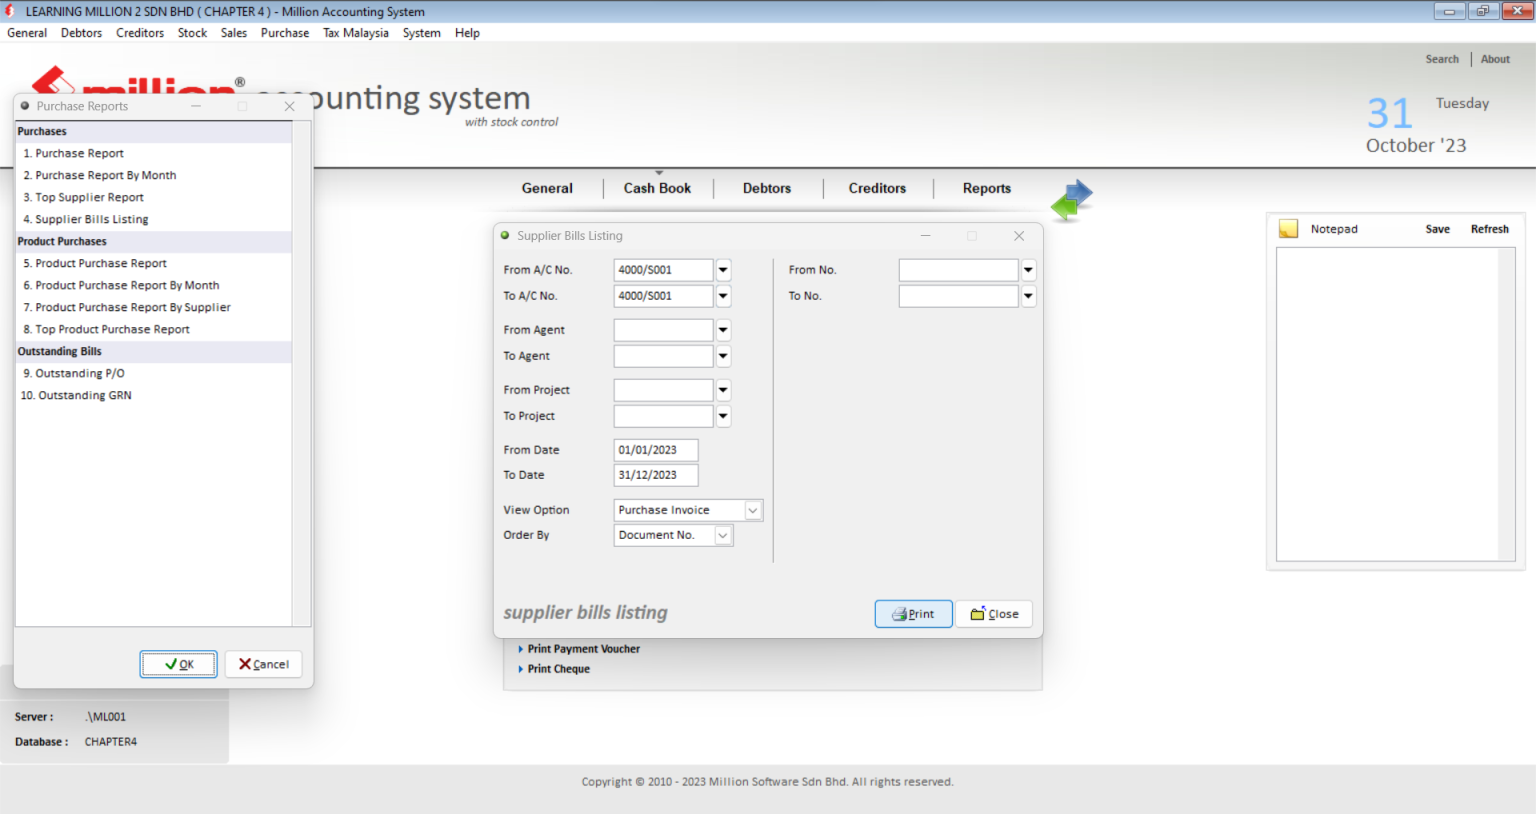
Task: Open the Sales menu
Action: [x=234, y=33]
